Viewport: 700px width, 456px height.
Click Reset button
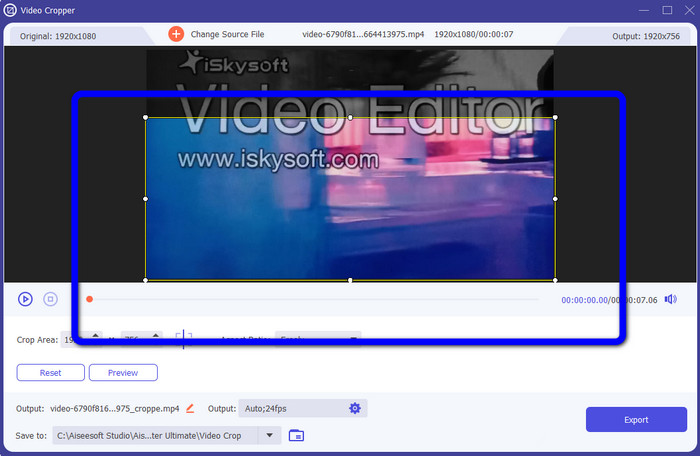tap(50, 372)
